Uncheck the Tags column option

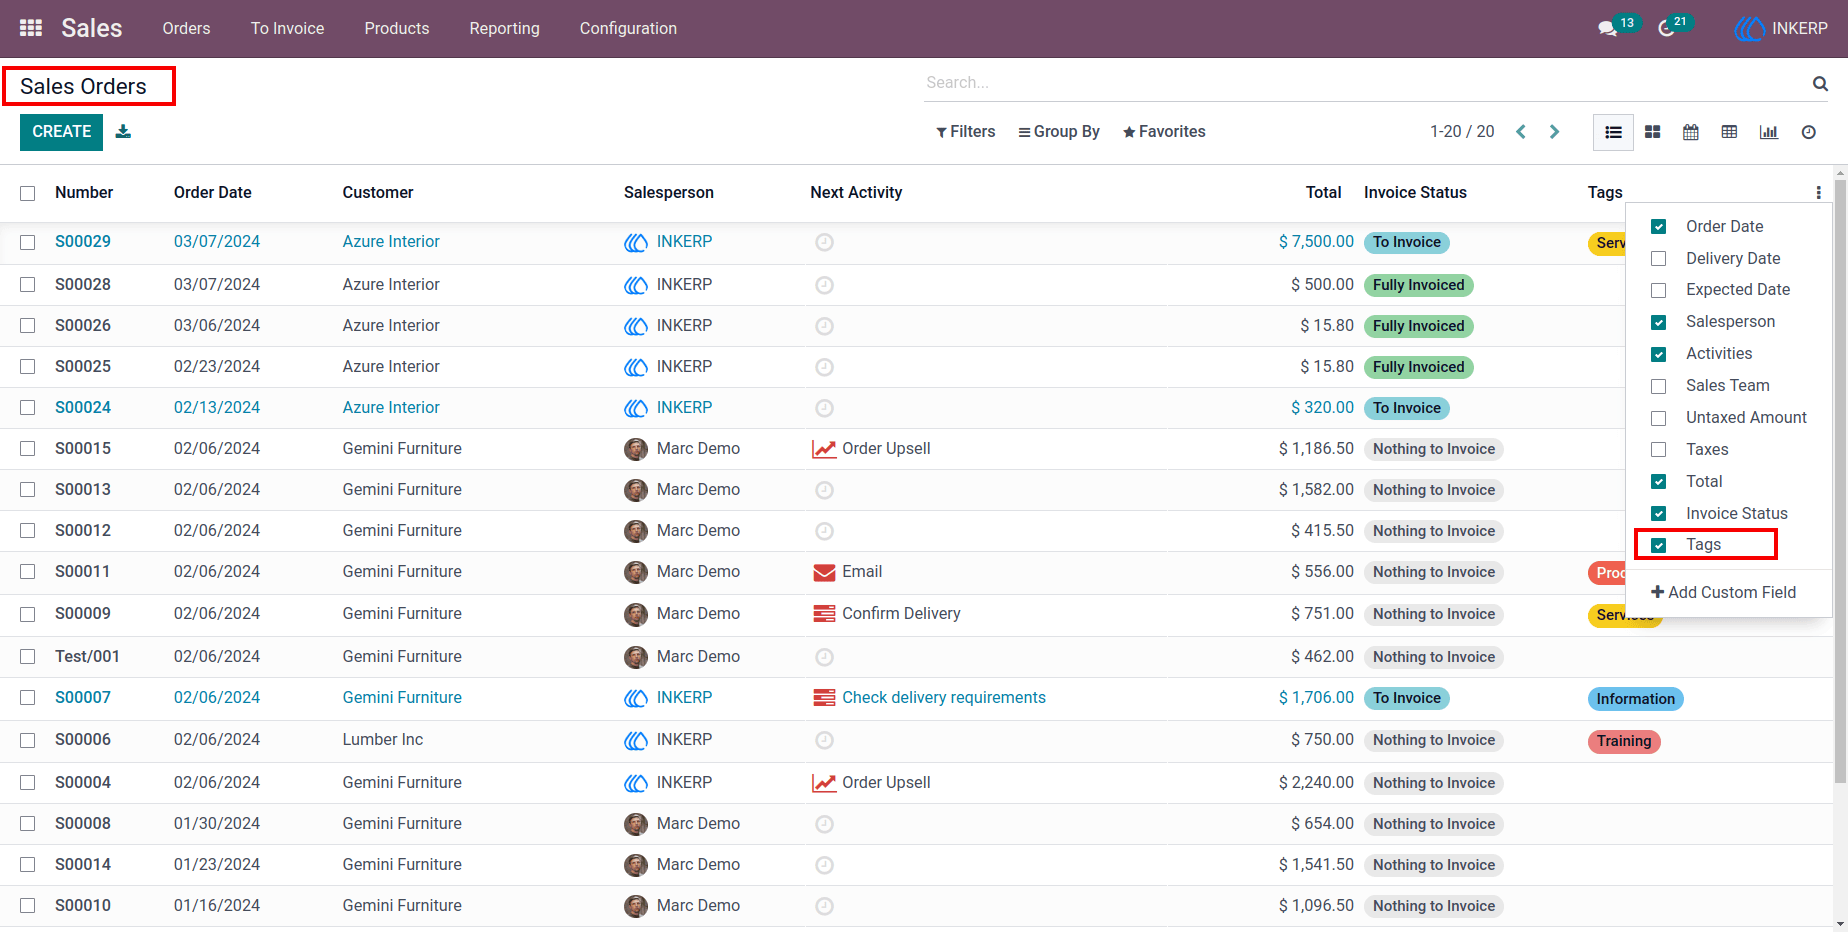(1658, 545)
